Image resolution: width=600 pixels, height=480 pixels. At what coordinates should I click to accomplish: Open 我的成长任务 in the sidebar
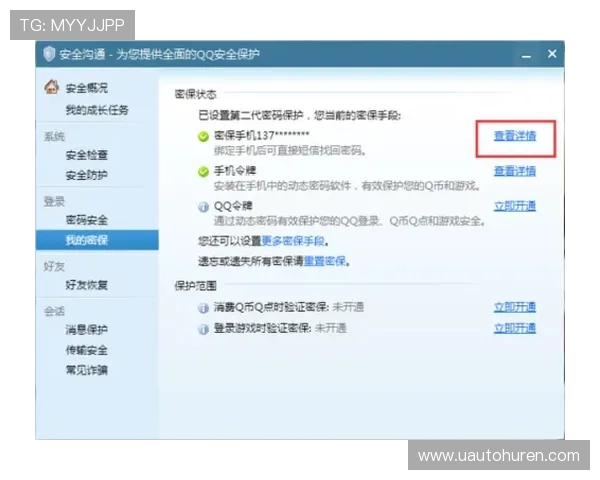pyautogui.click(x=97, y=110)
